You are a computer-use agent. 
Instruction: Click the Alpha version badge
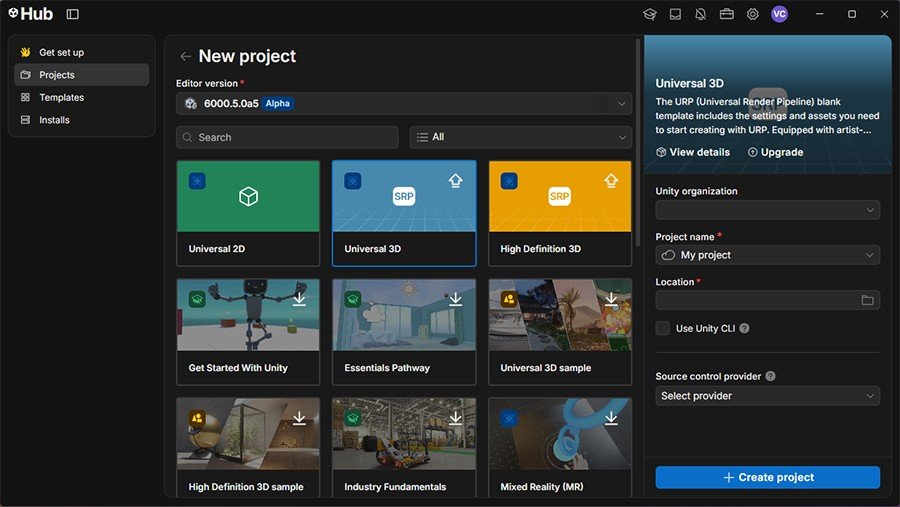pos(278,103)
